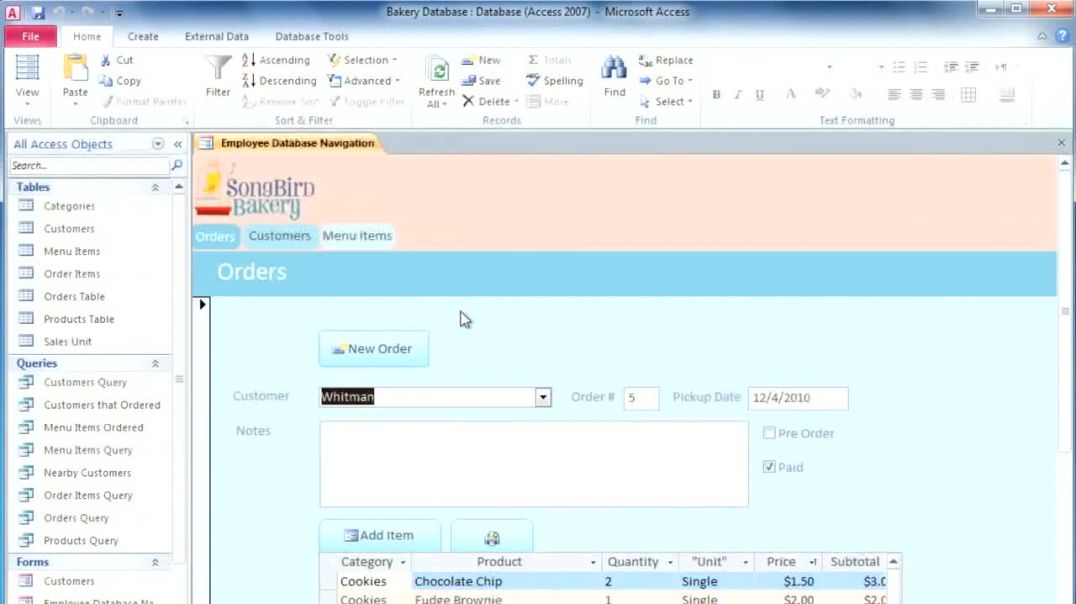The height and width of the screenshot is (604, 1076).
Task: Run Spelling check
Action: click(x=554, y=81)
